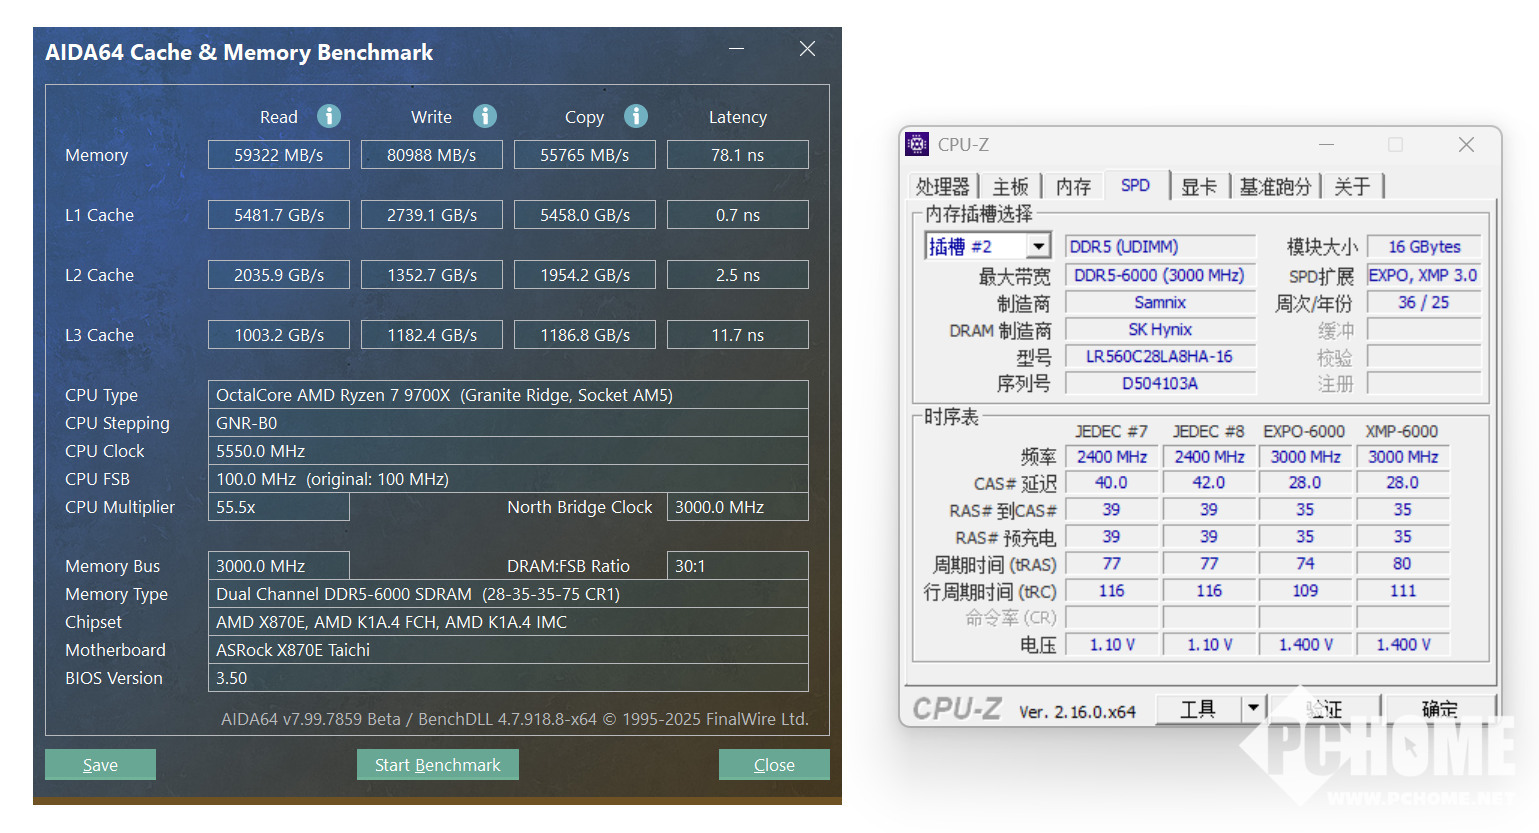Open the memory slot #2 dropdown
Viewport: 1539px width, 833px height.
click(x=1039, y=246)
